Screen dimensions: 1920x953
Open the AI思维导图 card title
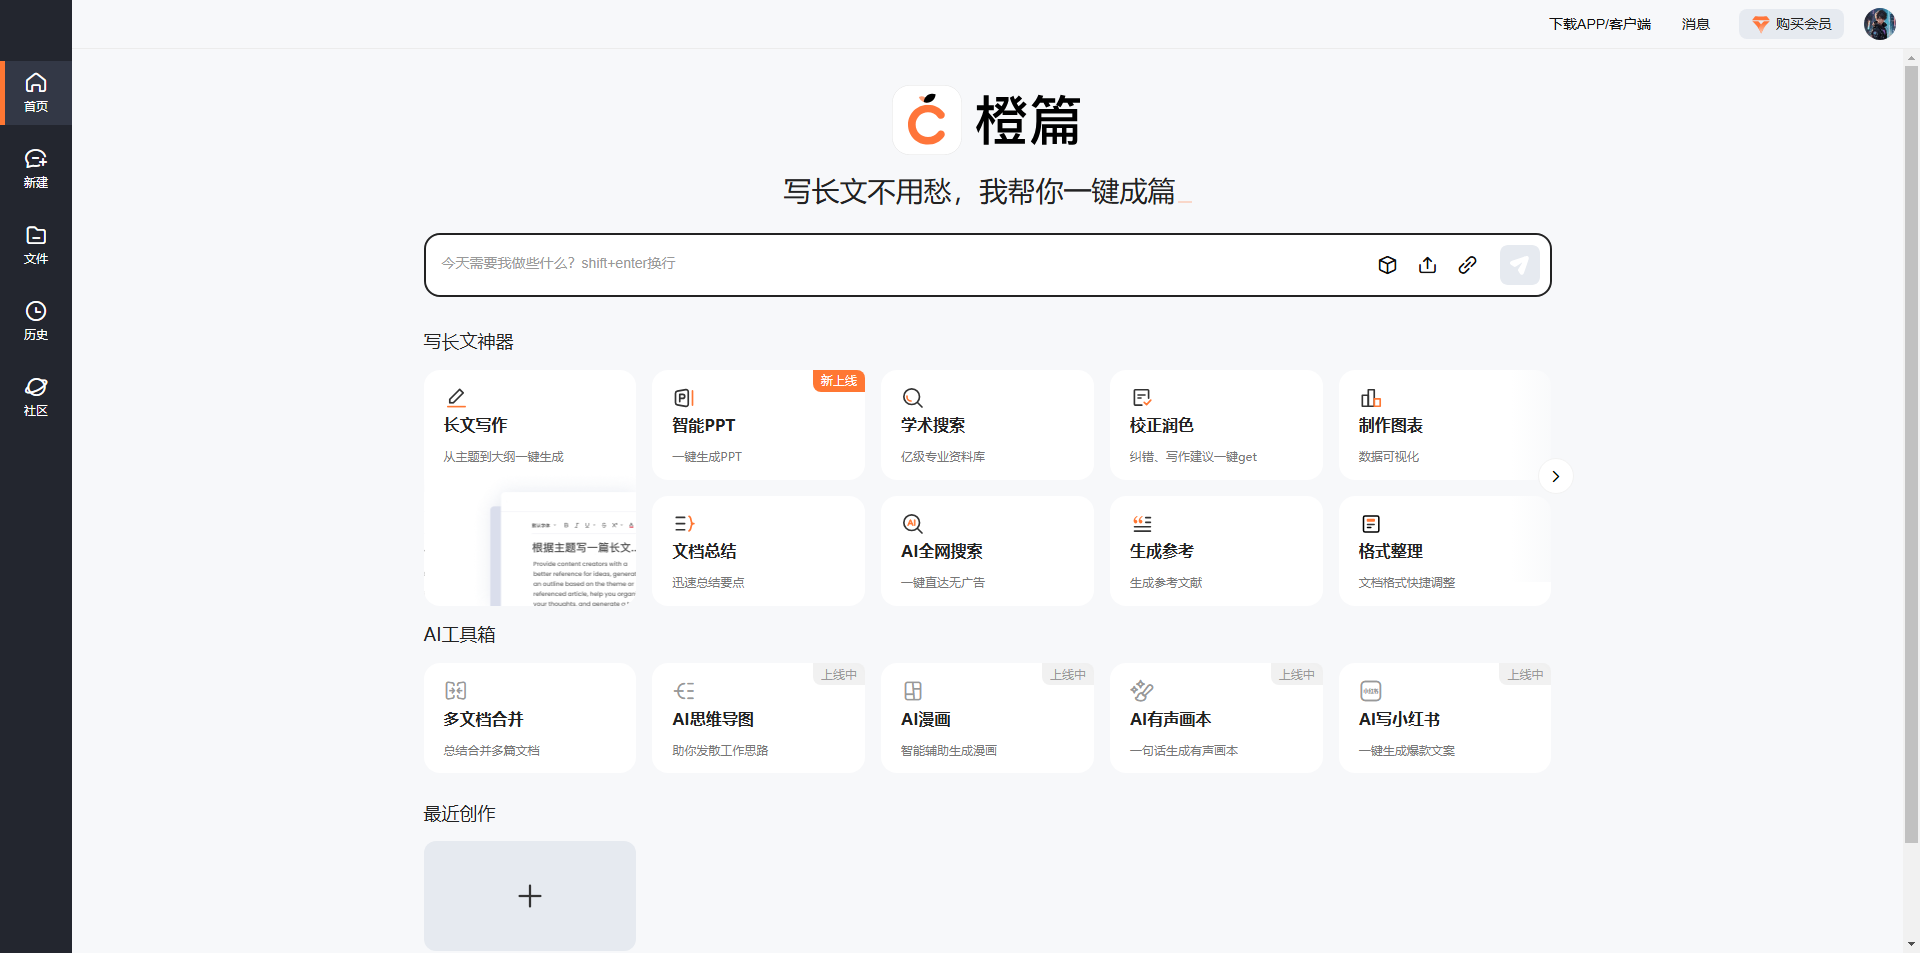point(713,719)
